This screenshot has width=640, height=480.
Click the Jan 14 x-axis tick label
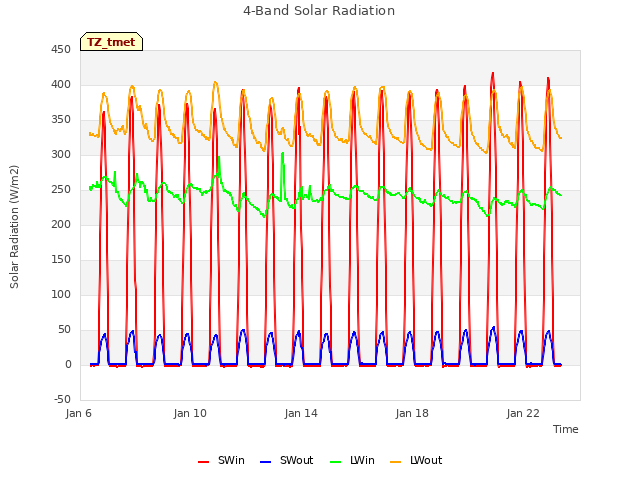pos(301,413)
